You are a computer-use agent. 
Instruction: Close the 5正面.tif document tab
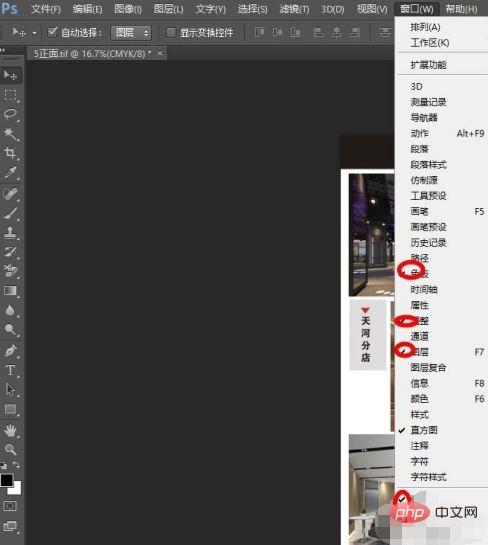pyautogui.click(x=160, y=53)
